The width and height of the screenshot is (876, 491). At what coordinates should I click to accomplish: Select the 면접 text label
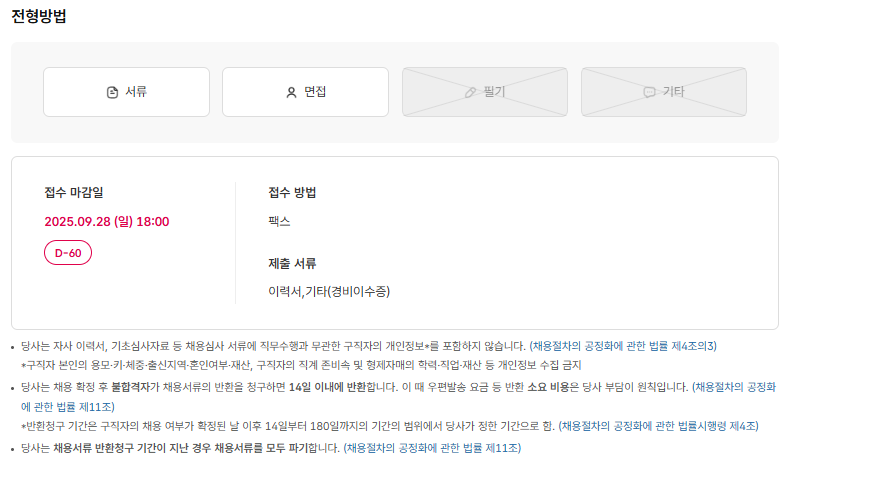(315, 92)
